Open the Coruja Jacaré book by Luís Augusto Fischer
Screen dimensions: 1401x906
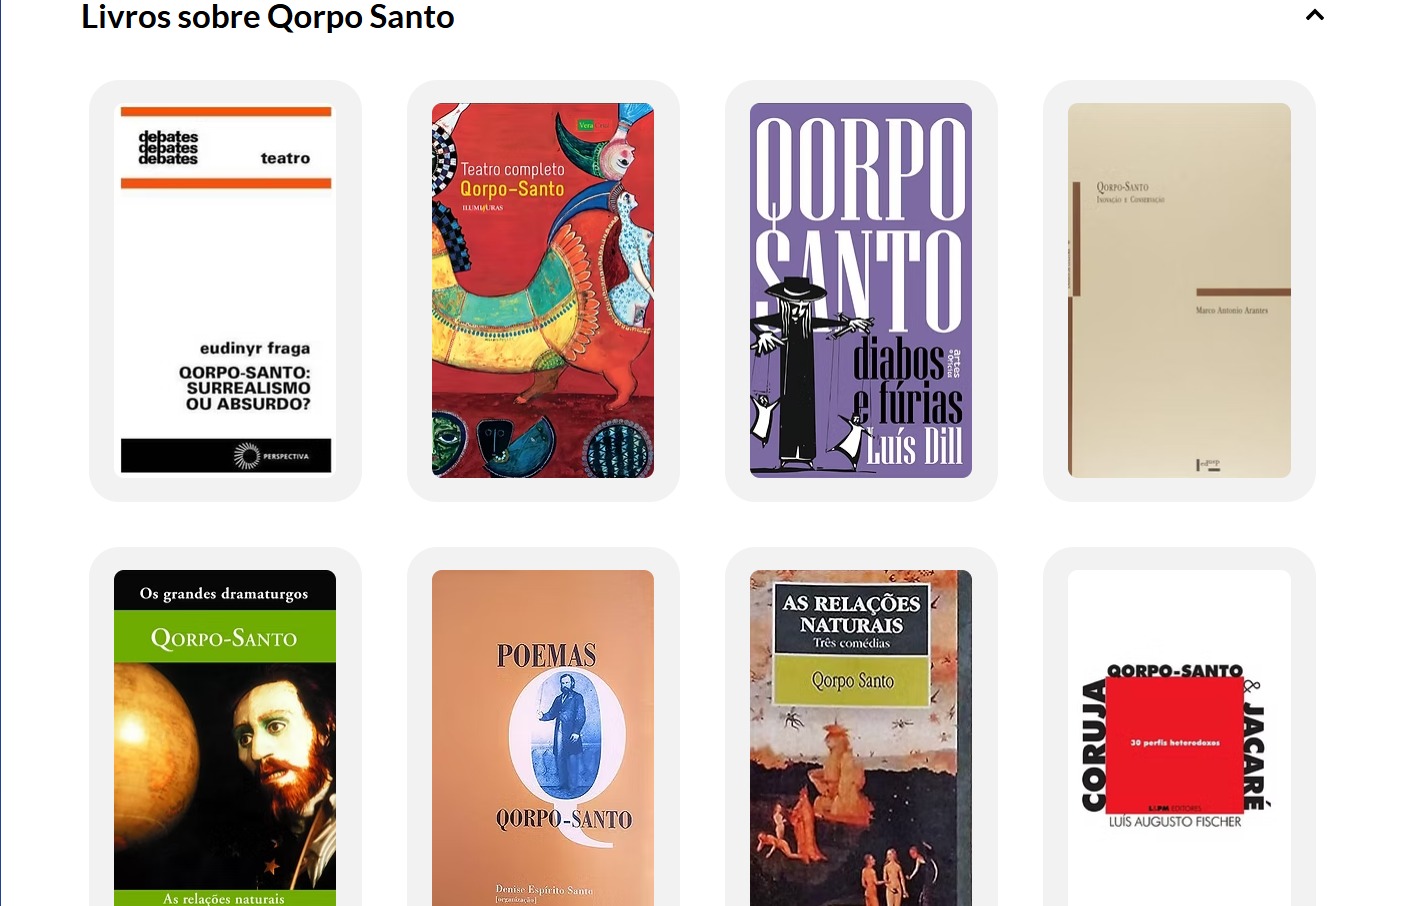click(x=1179, y=738)
